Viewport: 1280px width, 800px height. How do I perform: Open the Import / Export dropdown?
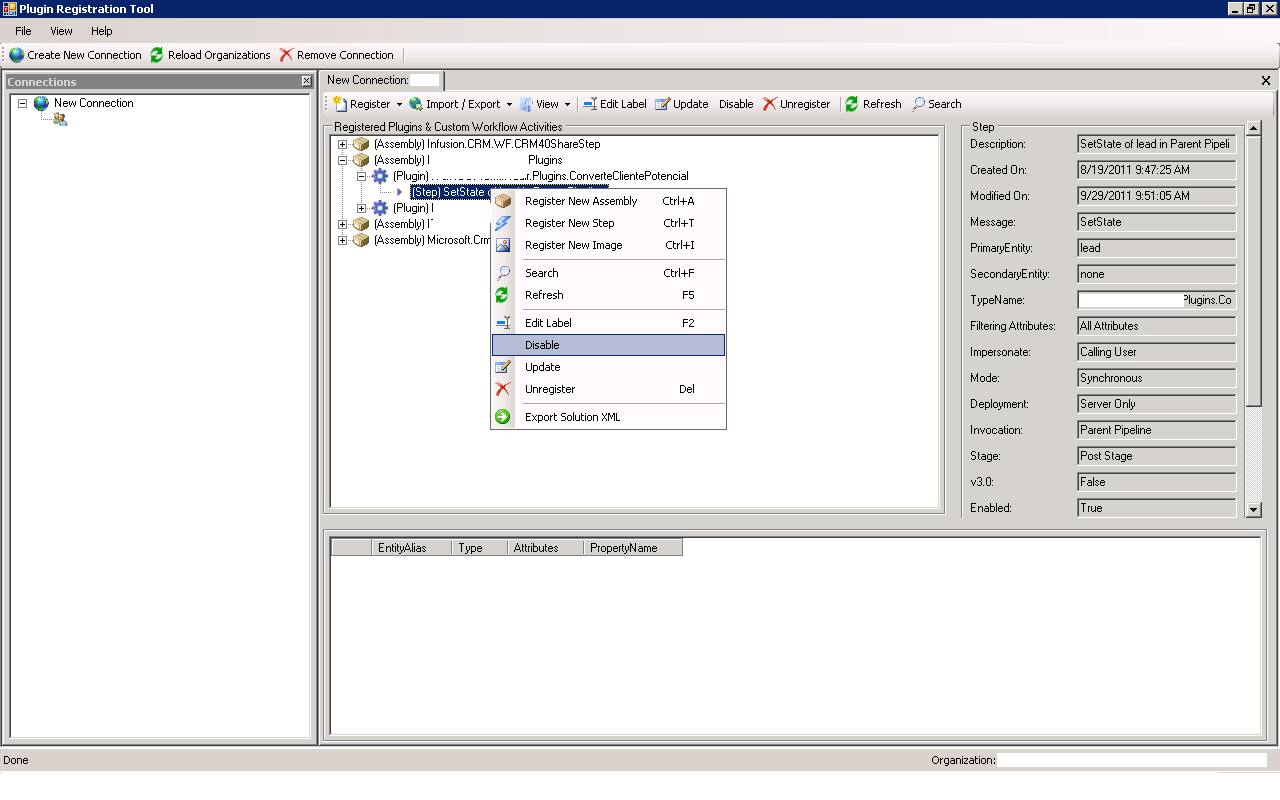[x=508, y=104]
